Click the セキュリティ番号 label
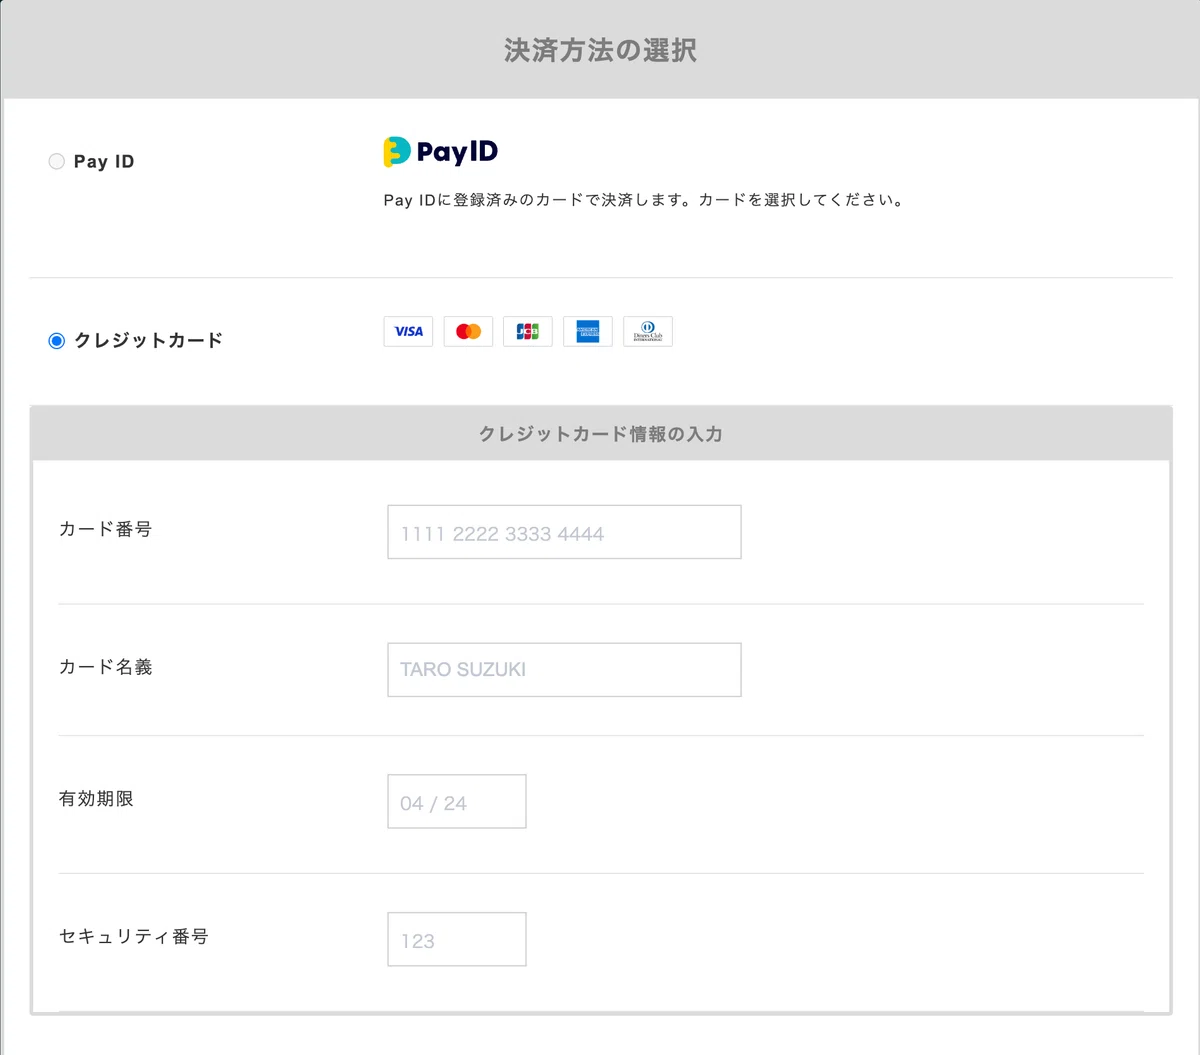1200x1055 pixels. point(133,937)
